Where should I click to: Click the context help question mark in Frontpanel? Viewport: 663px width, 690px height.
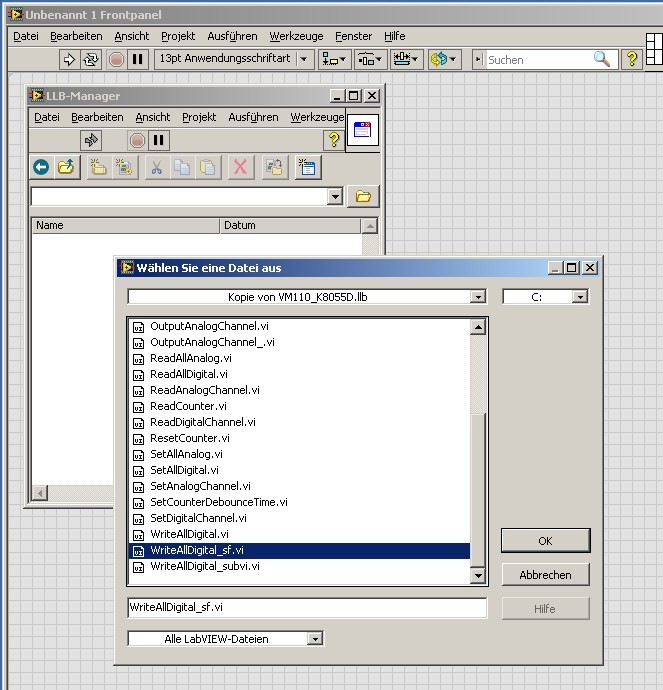point(632,59)
